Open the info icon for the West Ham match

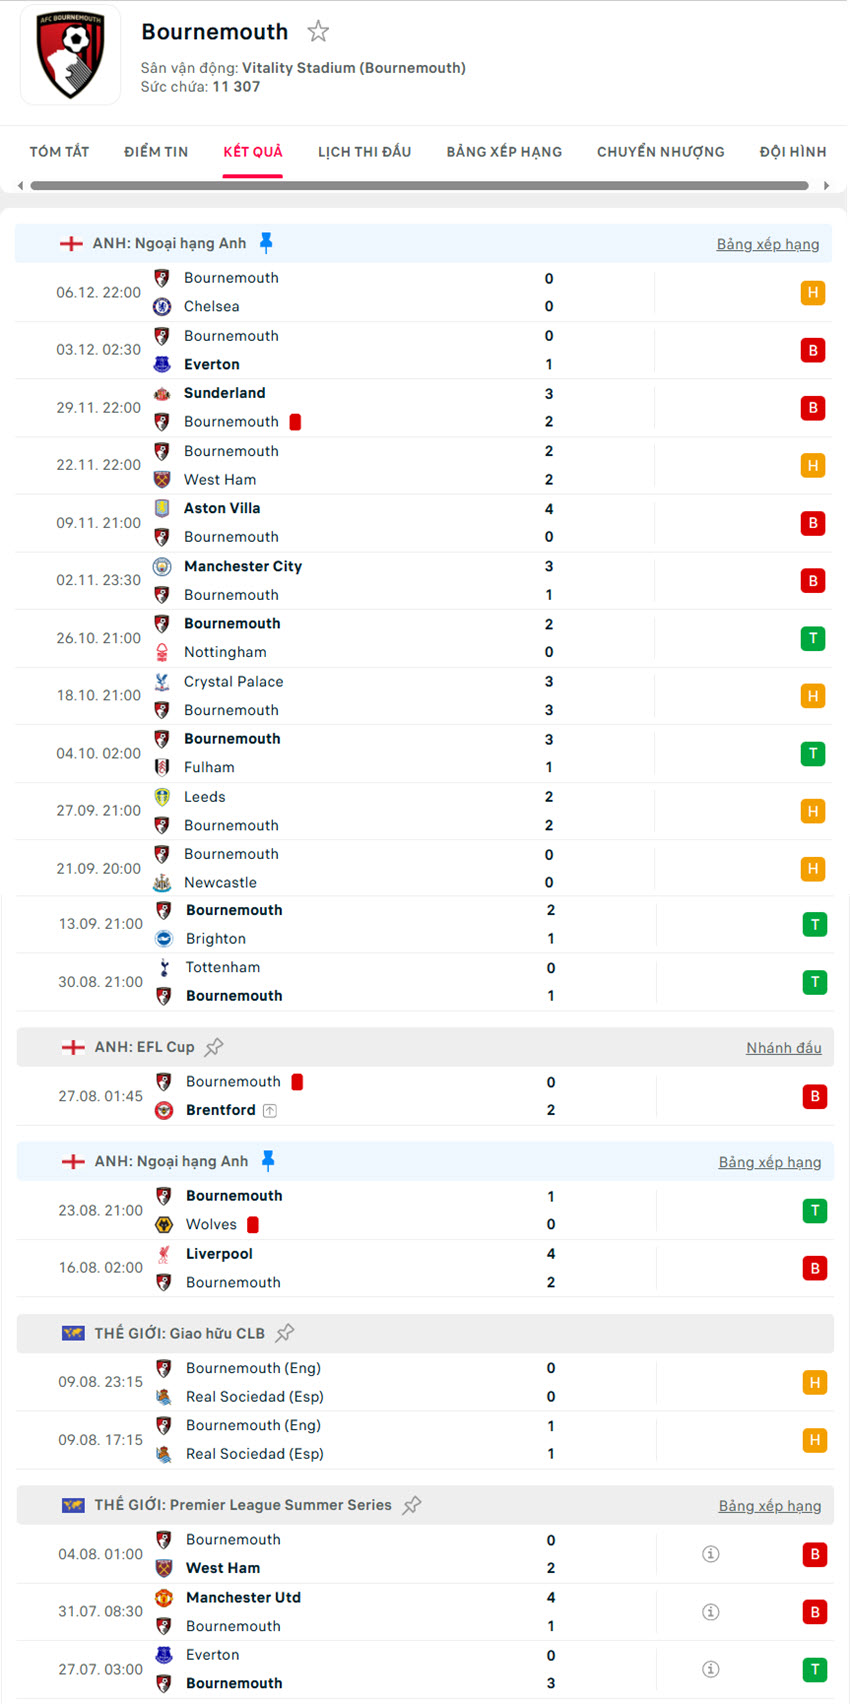[x=710, y=1553]
